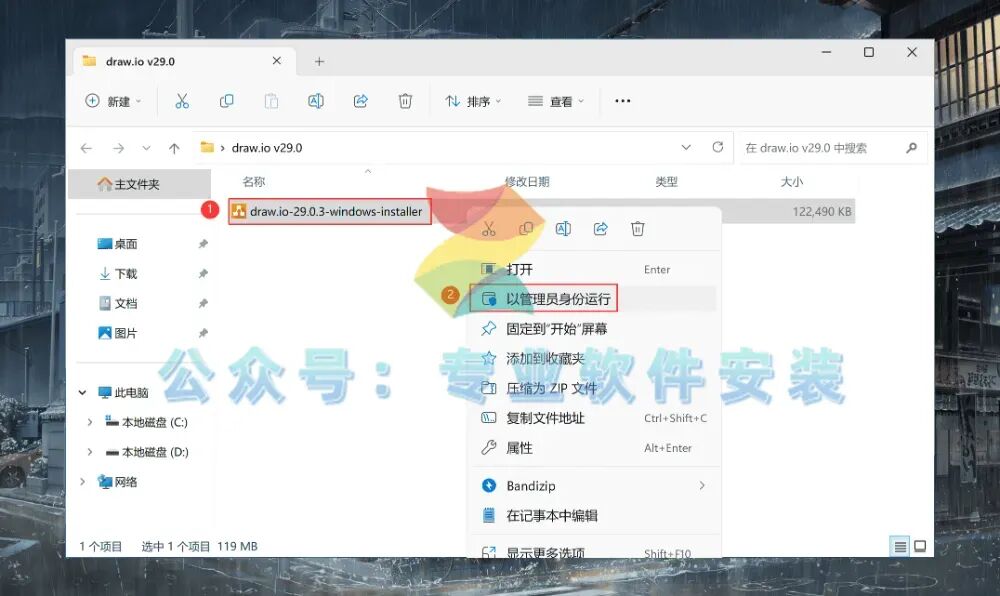1000x596 pixels.
Task: Unpin 下载 via its pin icon
Action: (x=203, y=273)
